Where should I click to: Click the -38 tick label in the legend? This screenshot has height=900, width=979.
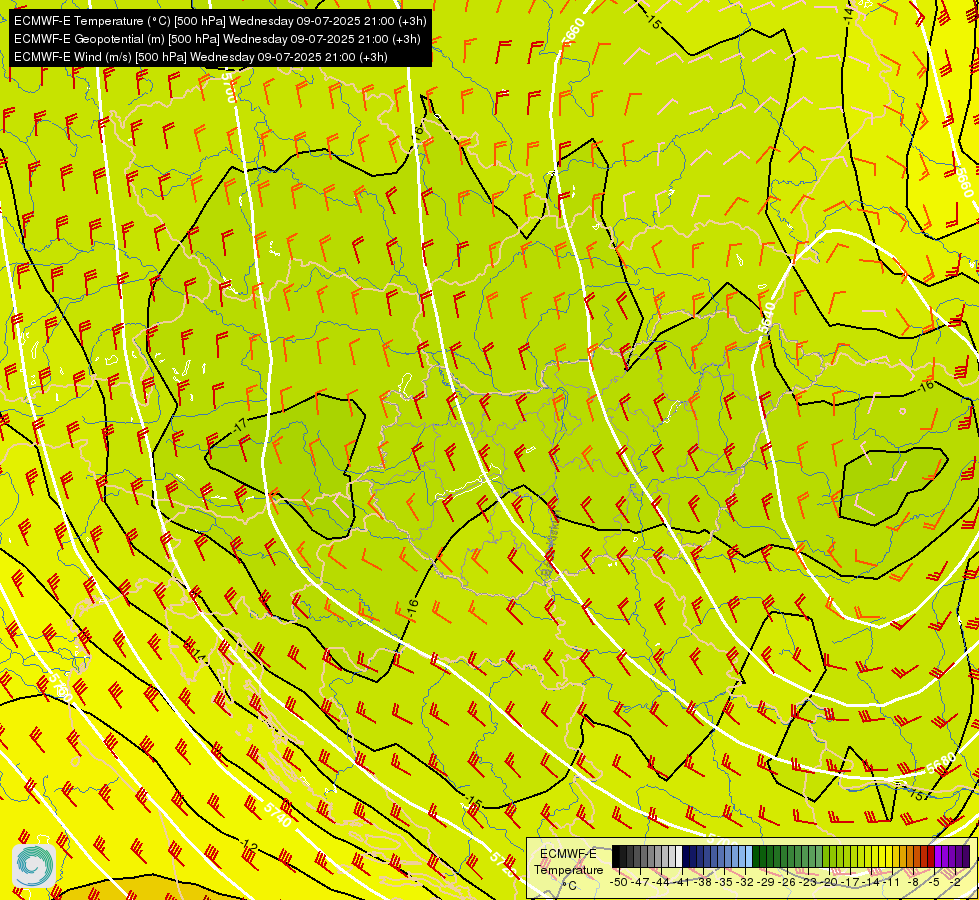(702, 882)
